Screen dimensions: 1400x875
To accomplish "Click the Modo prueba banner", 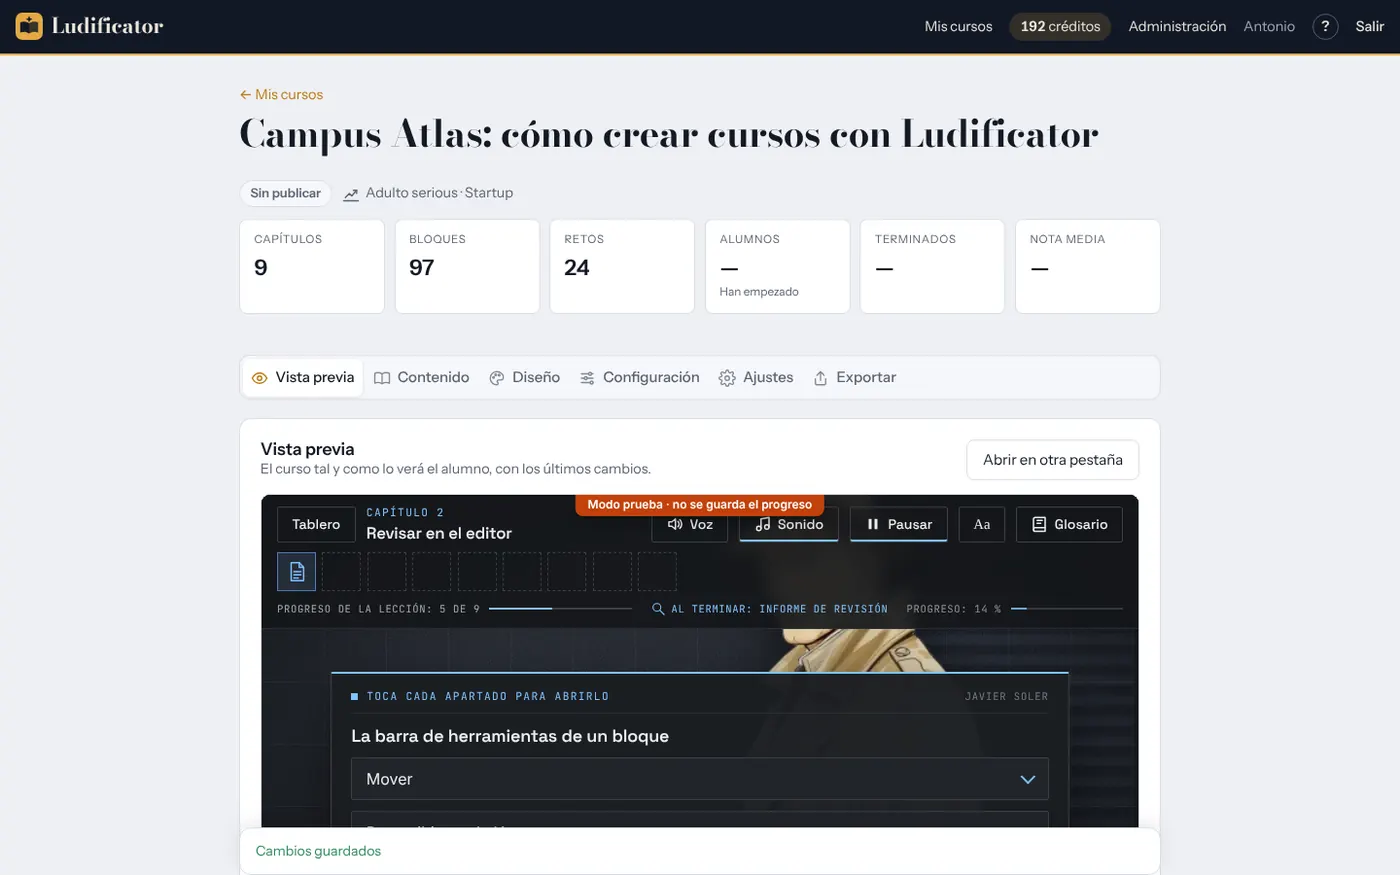I will pos(699,505).
